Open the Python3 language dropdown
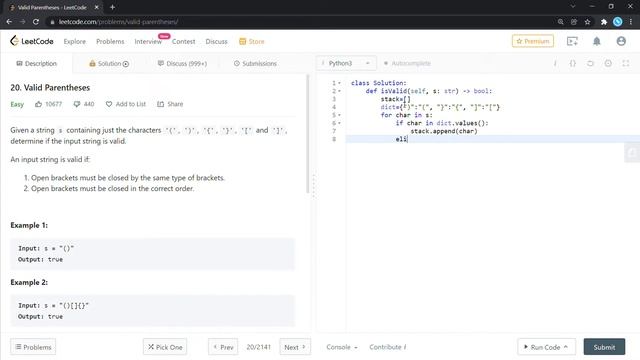The width and height of the screenshot is (640, 360). [346, 63]
